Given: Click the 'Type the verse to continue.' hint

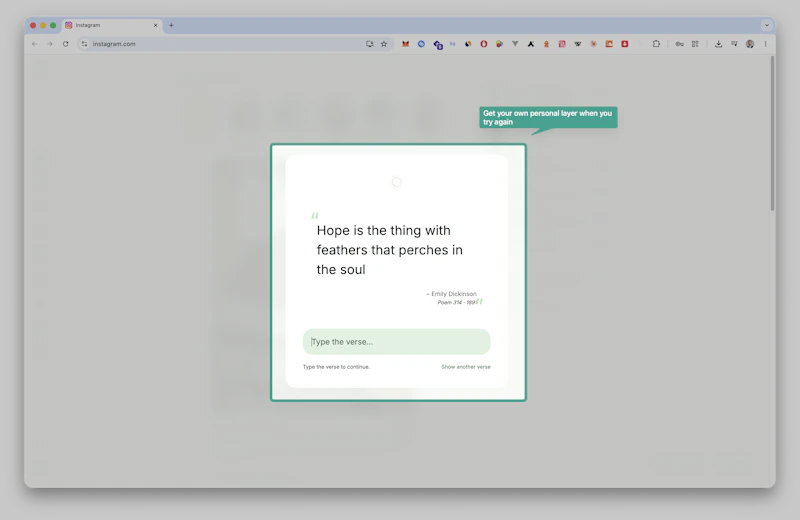Looking at the screenshot, I should tap(336, 367).
